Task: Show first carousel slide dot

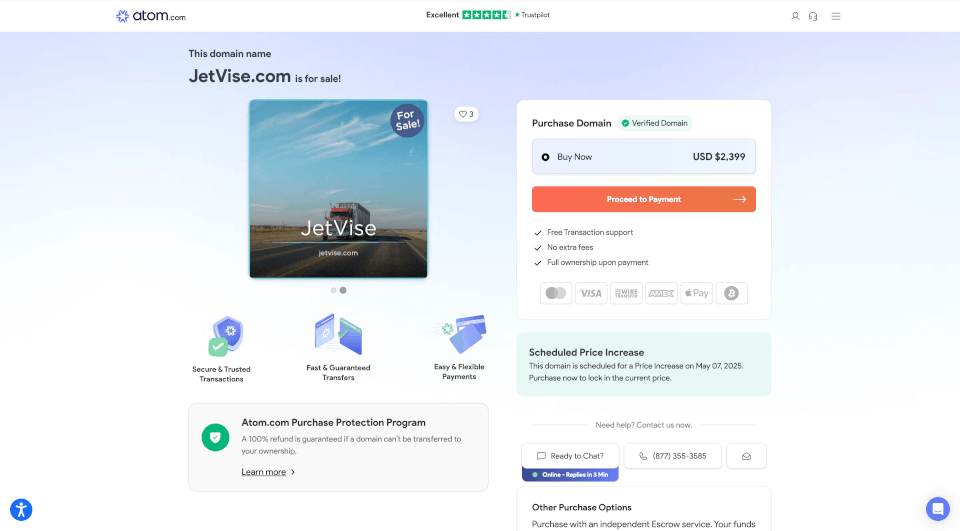Action: 333,290
